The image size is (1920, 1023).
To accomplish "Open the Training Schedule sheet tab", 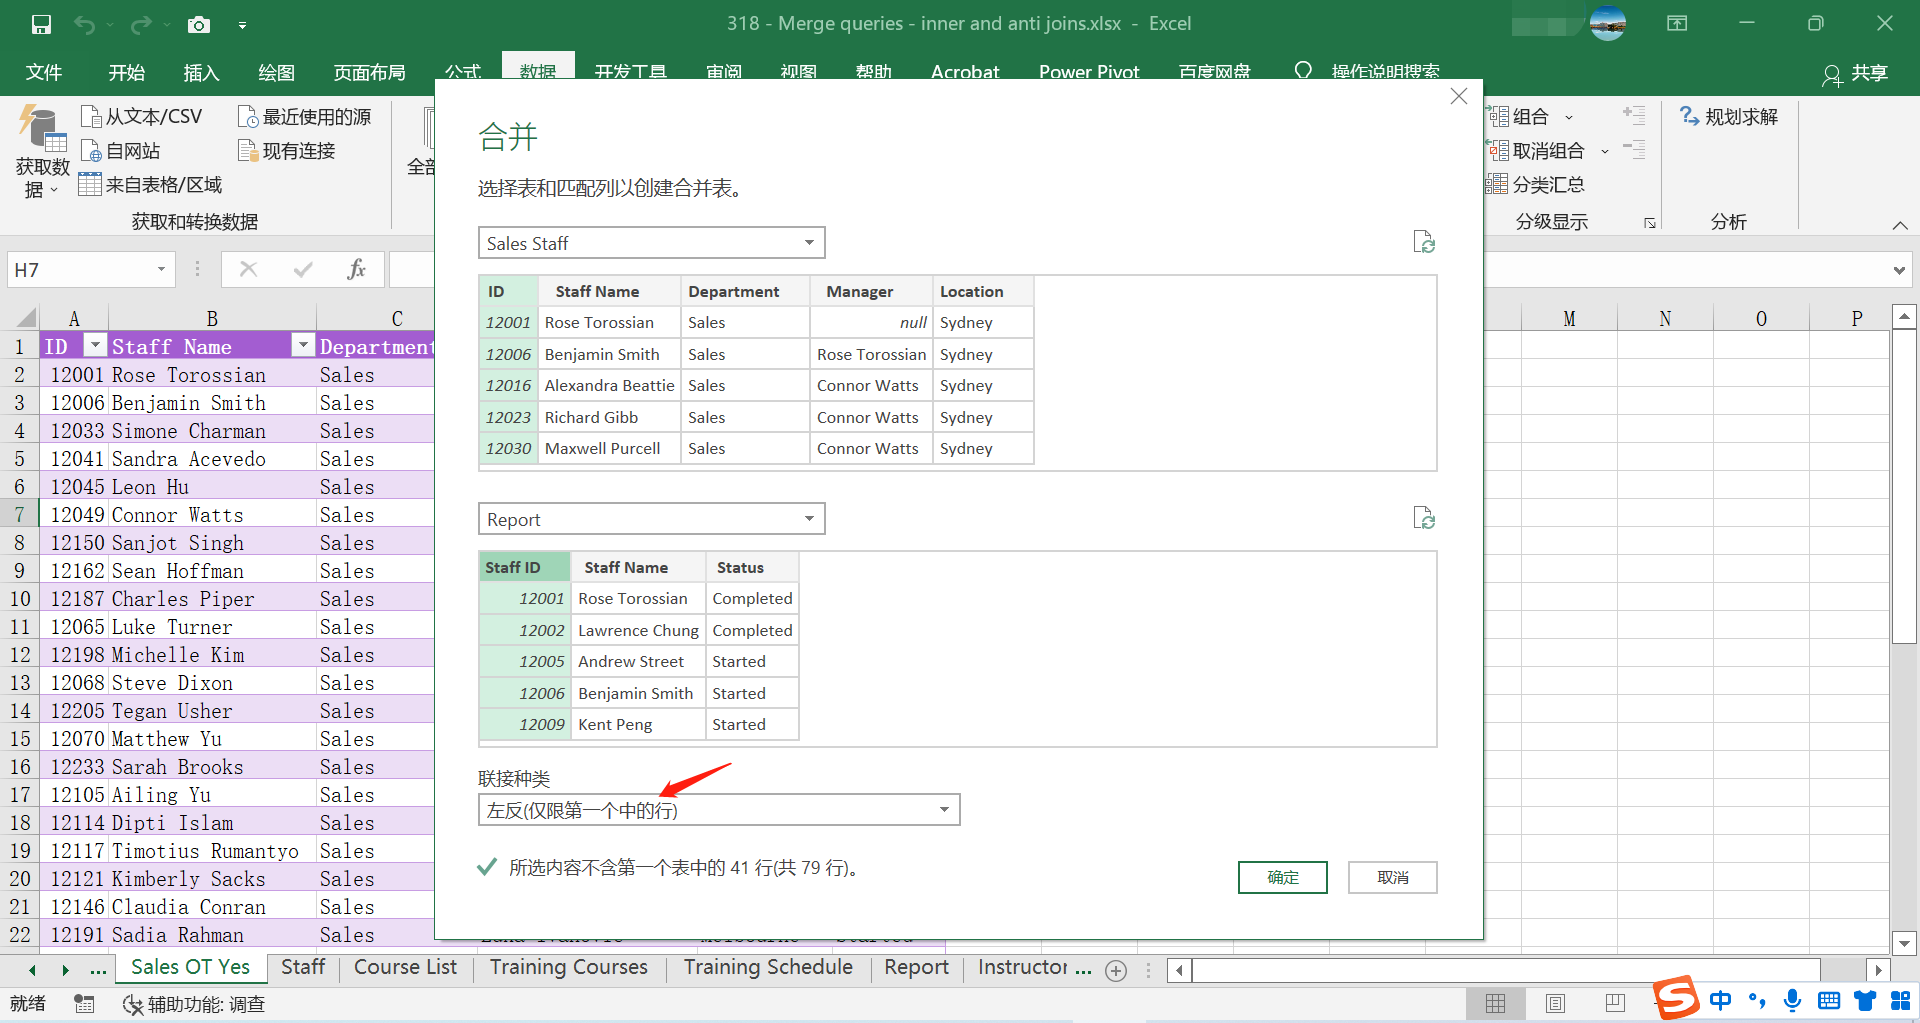I will click(x=767, y=967).
